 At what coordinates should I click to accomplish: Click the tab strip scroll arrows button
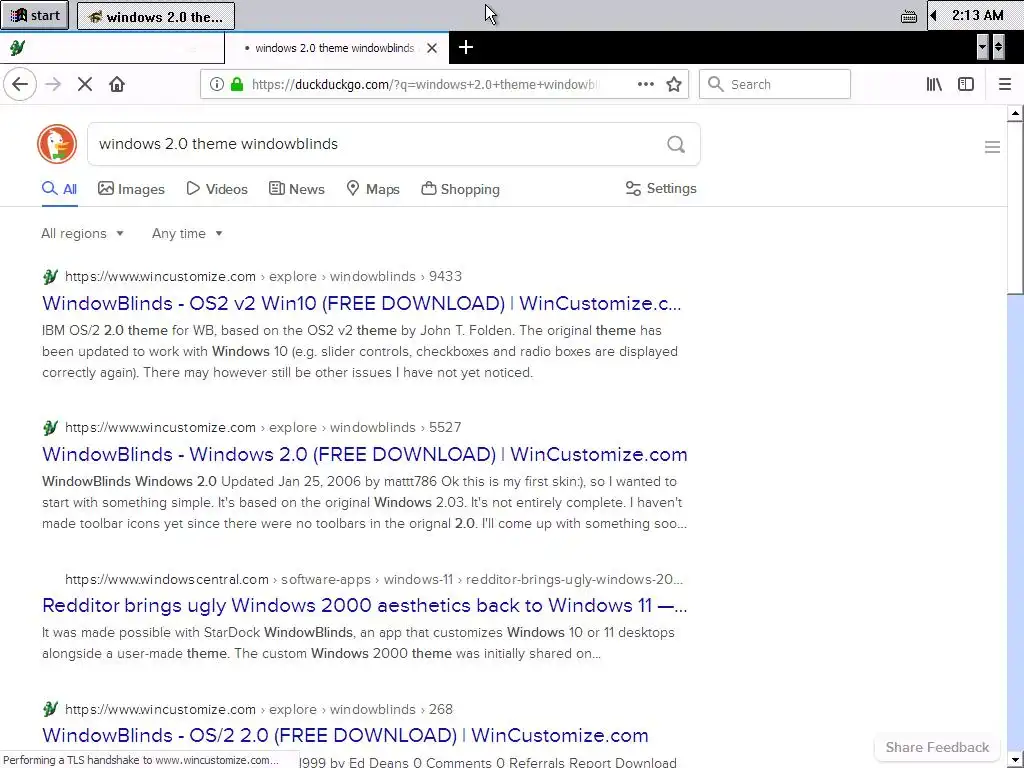click(x=999, y=47)
